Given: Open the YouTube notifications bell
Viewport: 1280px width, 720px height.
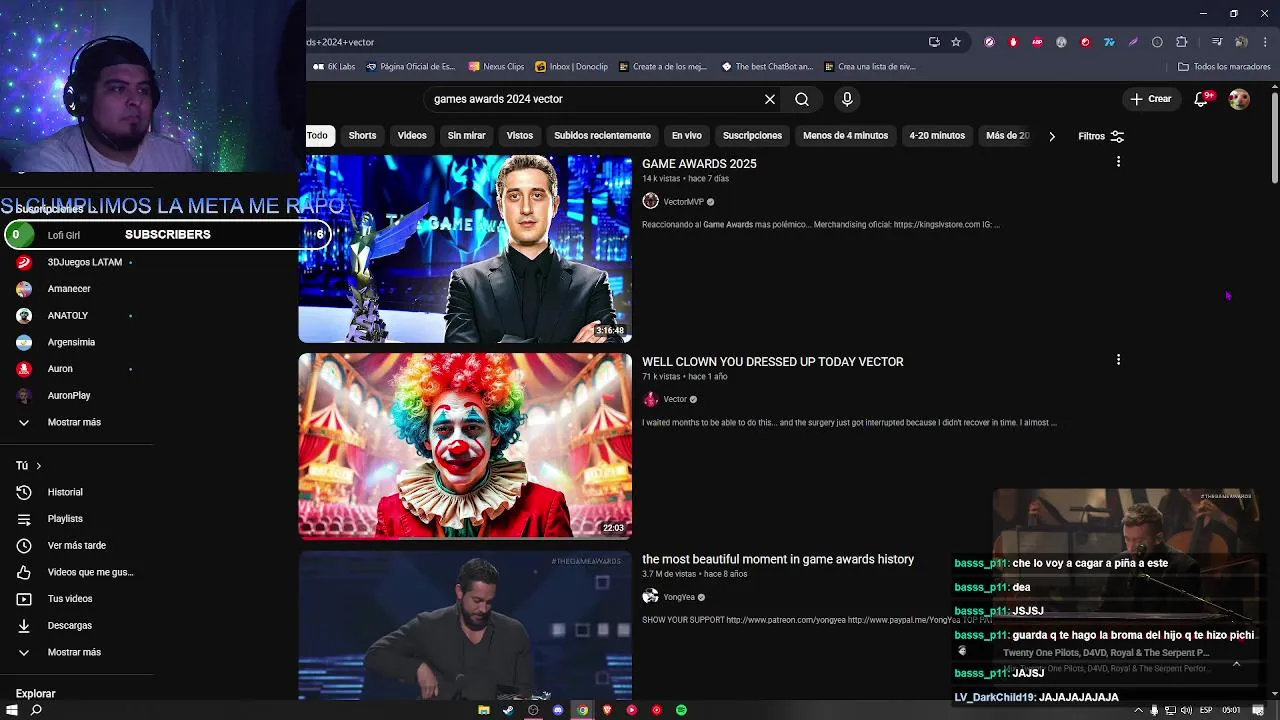Looking at the screenshot, I should coord(1203,99).
